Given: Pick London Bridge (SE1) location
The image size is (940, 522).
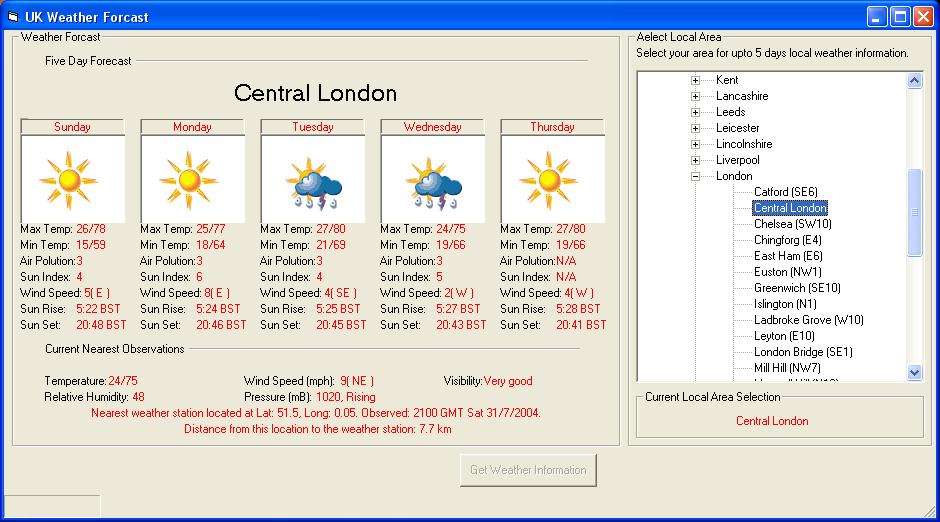Looking at the screenshot, I should pyautogui.click(x=803, y=352).
